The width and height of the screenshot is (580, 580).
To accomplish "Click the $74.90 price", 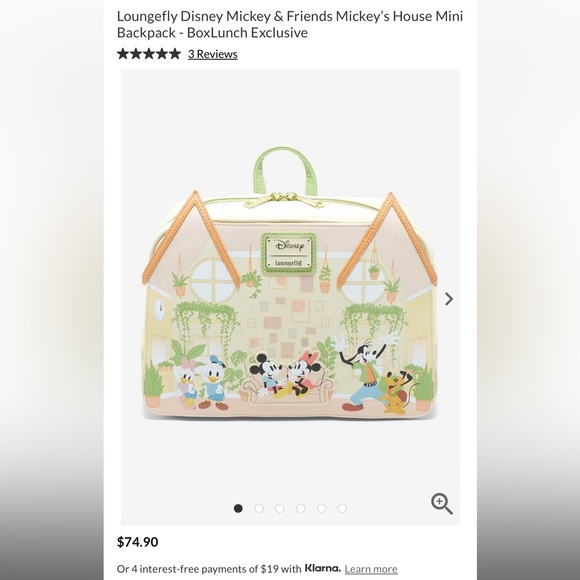I will pos(138,542).
